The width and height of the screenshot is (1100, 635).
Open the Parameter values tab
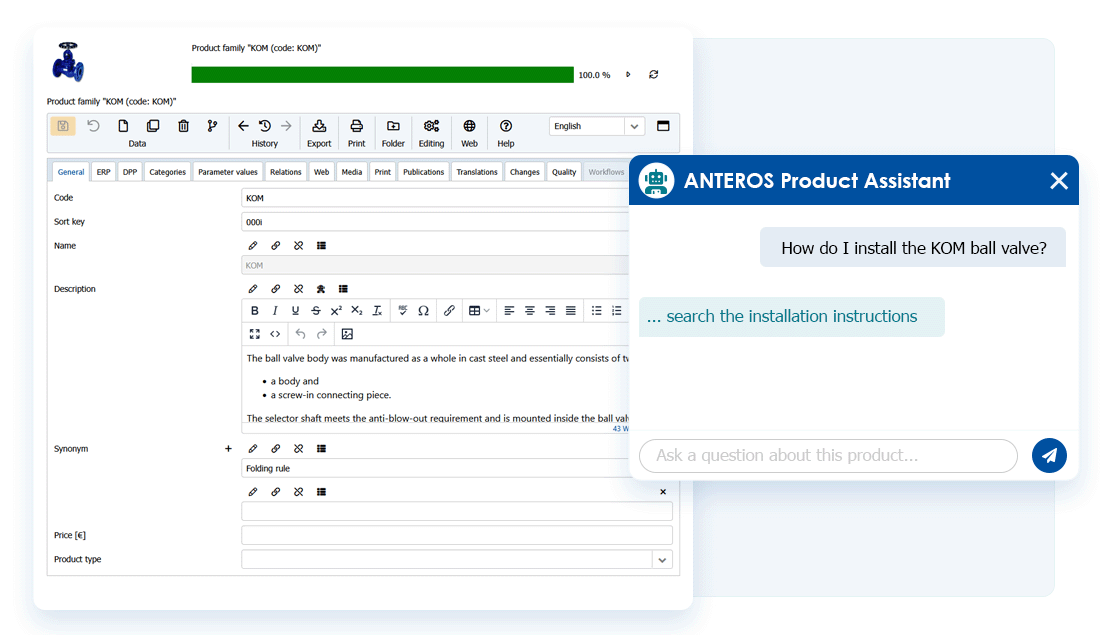pyautogui.click(x=228, y=172)
